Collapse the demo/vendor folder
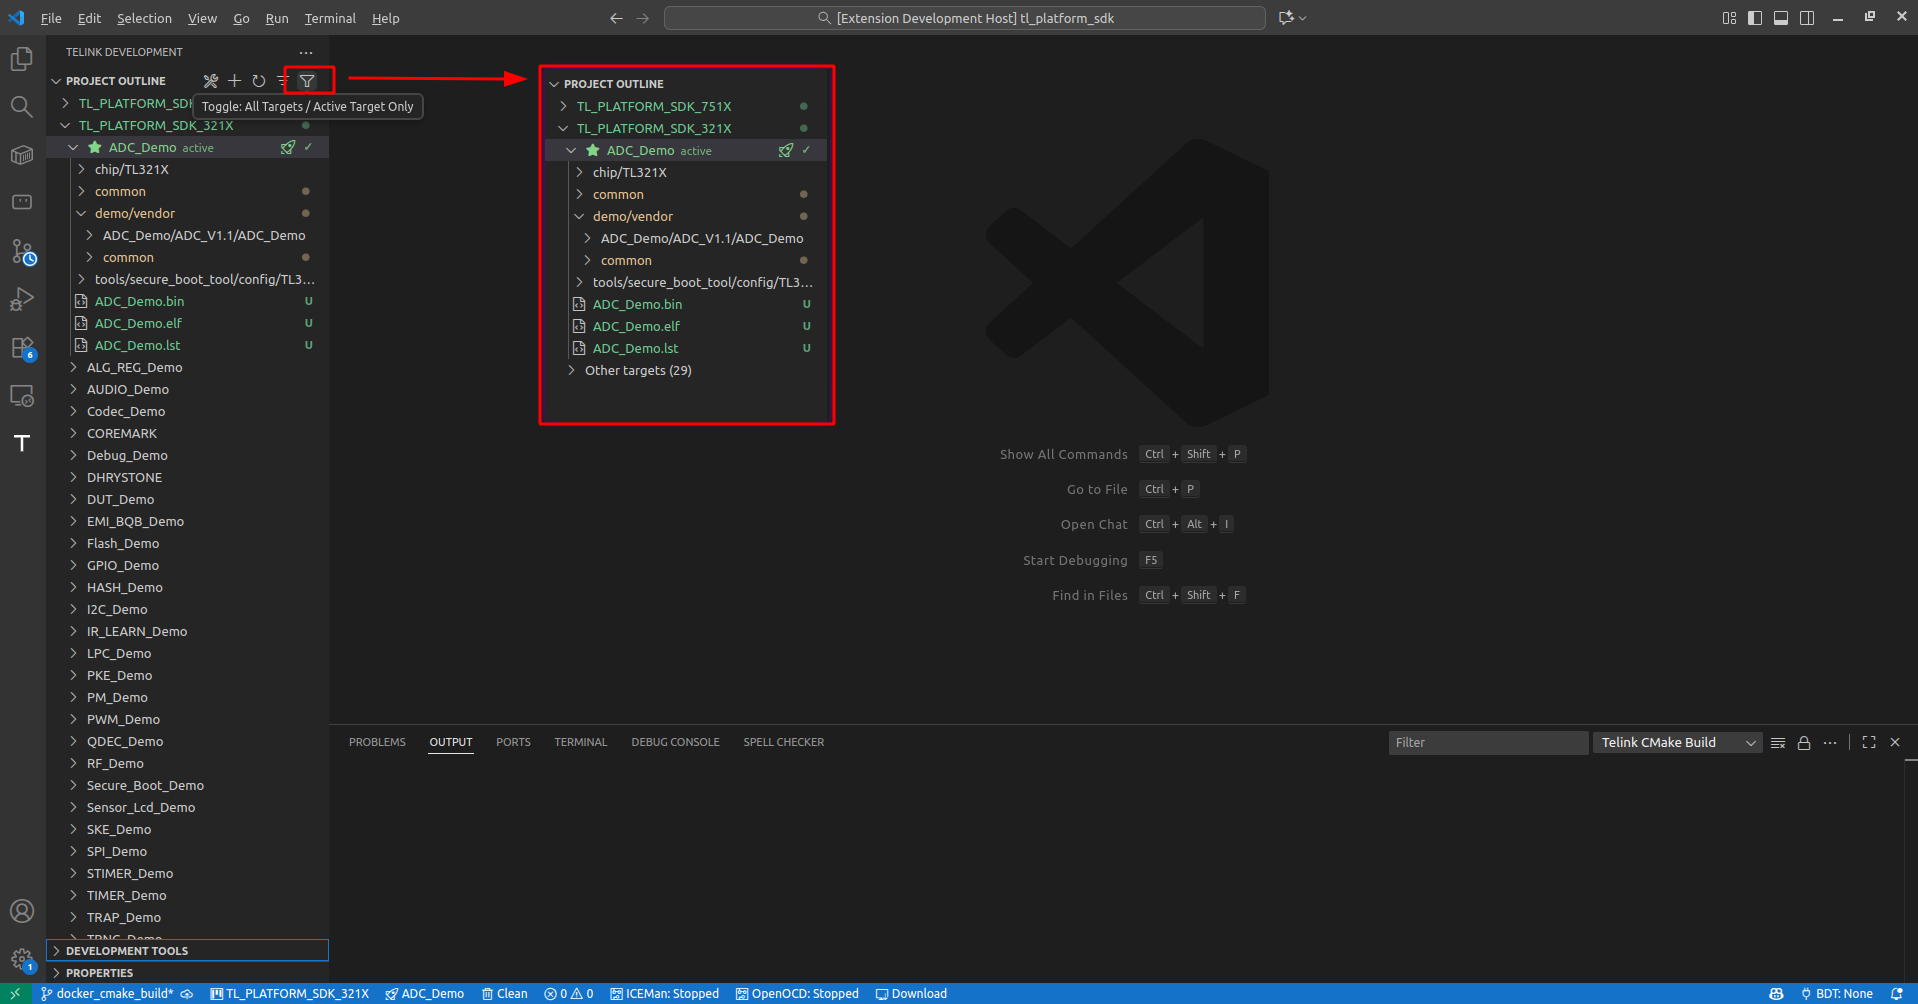 point(81,213)
